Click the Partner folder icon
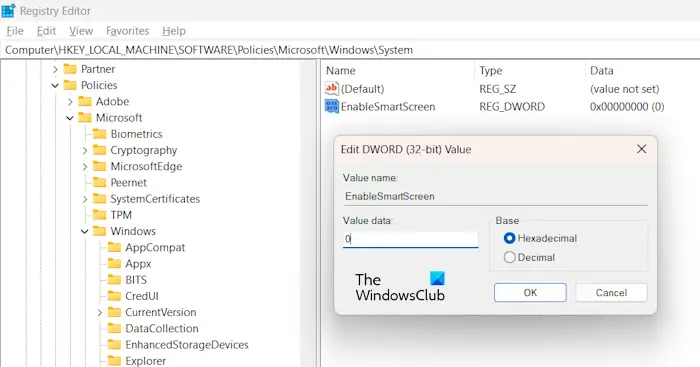 70,69
